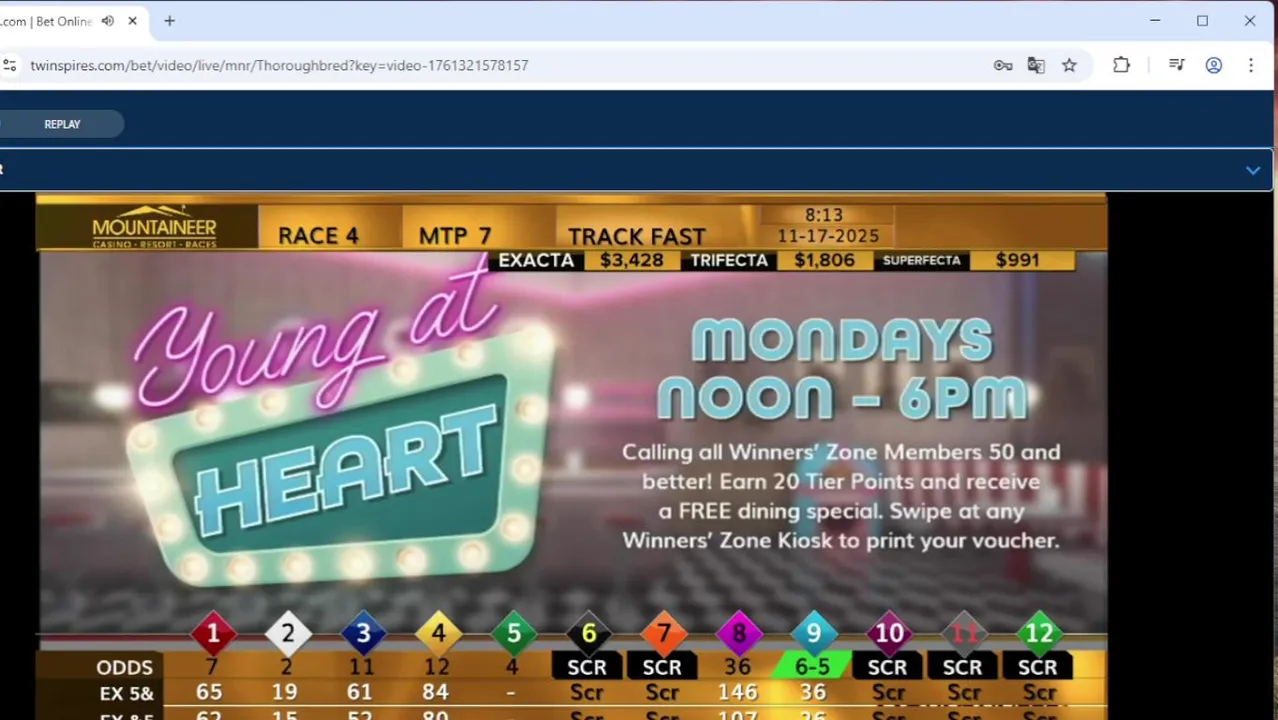This screenshot has width=1278, height=720.
Task: Minimize the browser window
Action: [1155, 21]
